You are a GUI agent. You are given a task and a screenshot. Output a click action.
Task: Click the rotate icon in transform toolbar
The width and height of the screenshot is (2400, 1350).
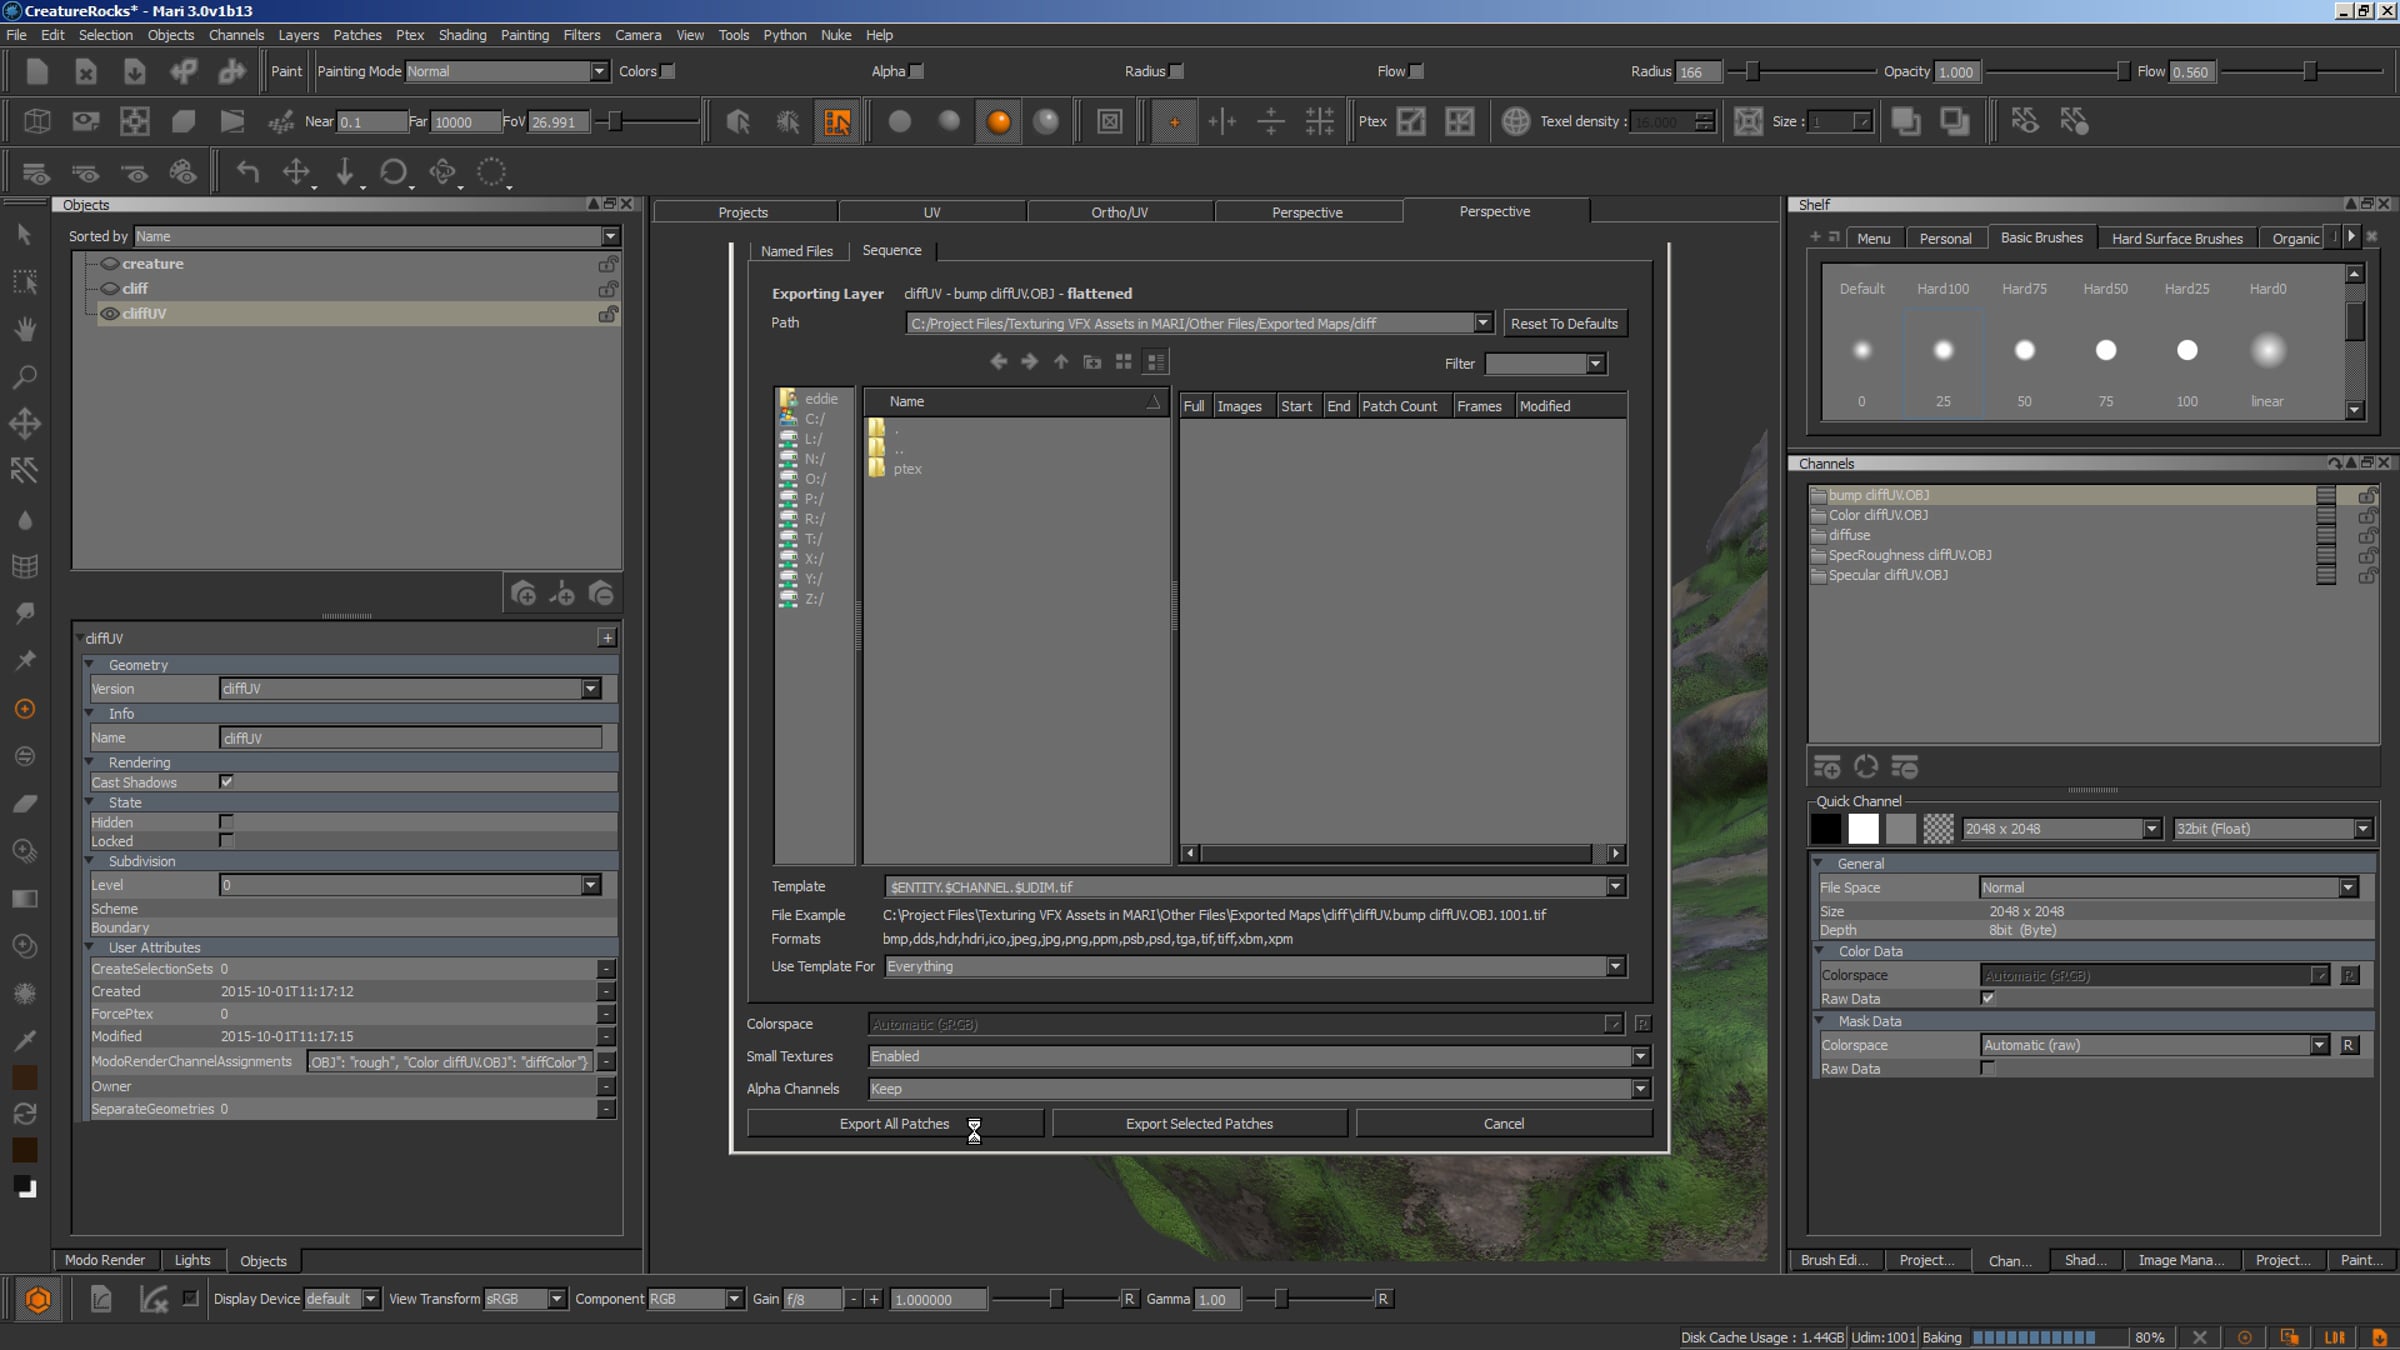[x=393, y=172]
